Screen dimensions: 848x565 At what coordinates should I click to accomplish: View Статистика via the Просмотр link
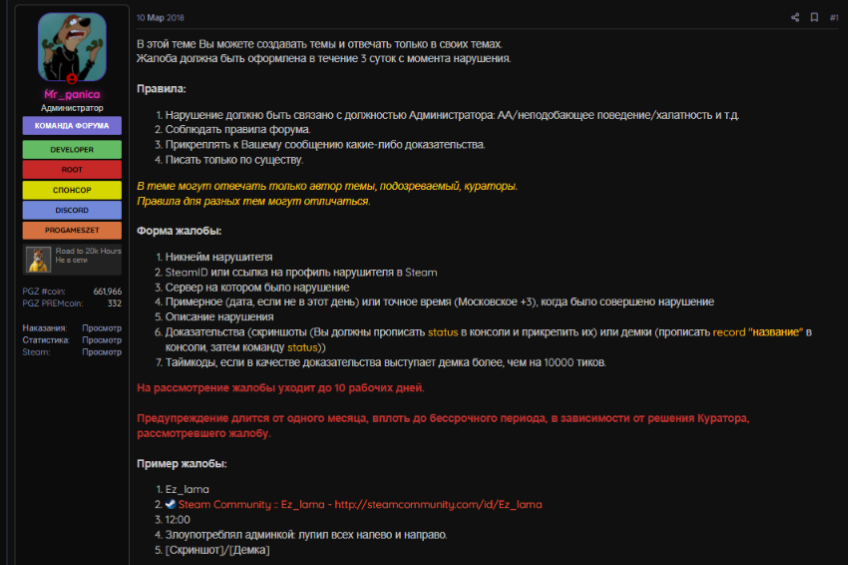click(x=102, y=340)
